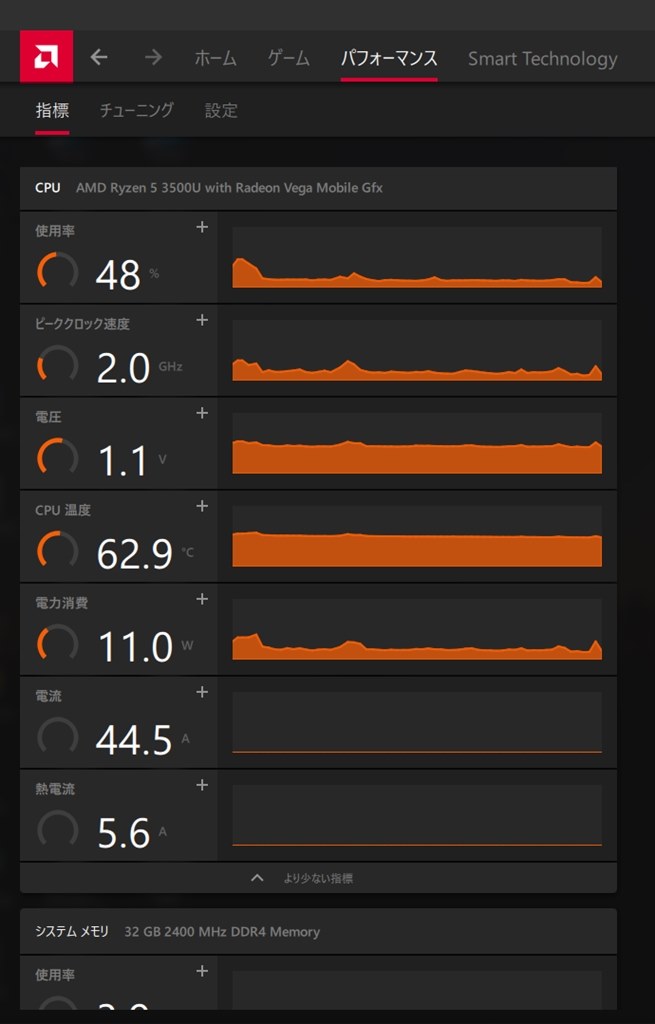Select the 指標 sub-tab
The width and height of the screenshot is (655, 1024).
tap(52, 110)
